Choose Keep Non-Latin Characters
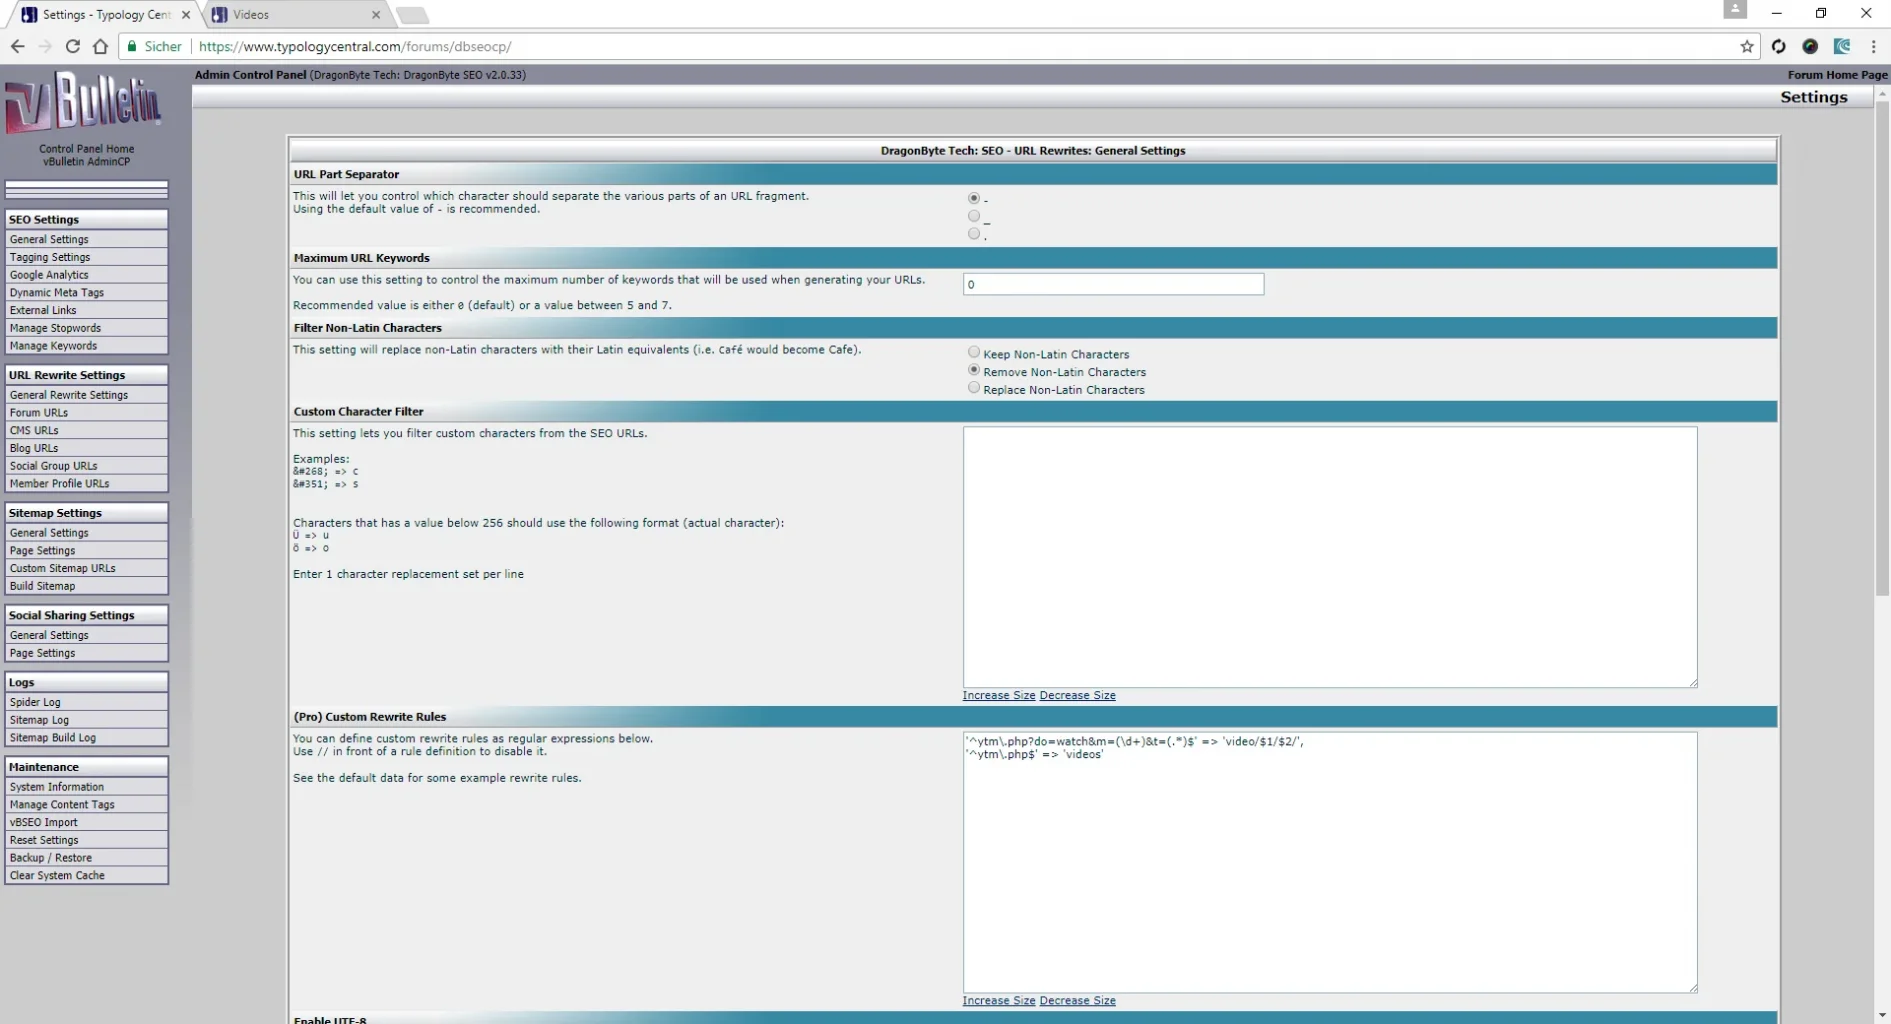This screenshot has width=1891, height=1024. point(974,352)
